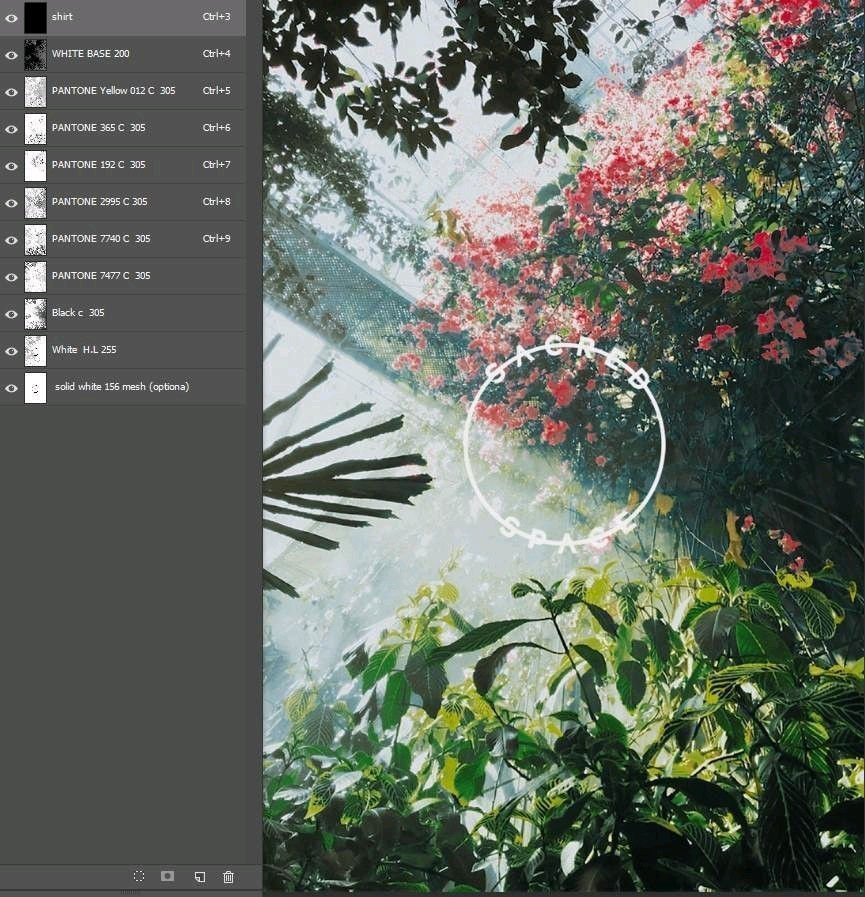Select channel name 'shirt'

[62, 17]
